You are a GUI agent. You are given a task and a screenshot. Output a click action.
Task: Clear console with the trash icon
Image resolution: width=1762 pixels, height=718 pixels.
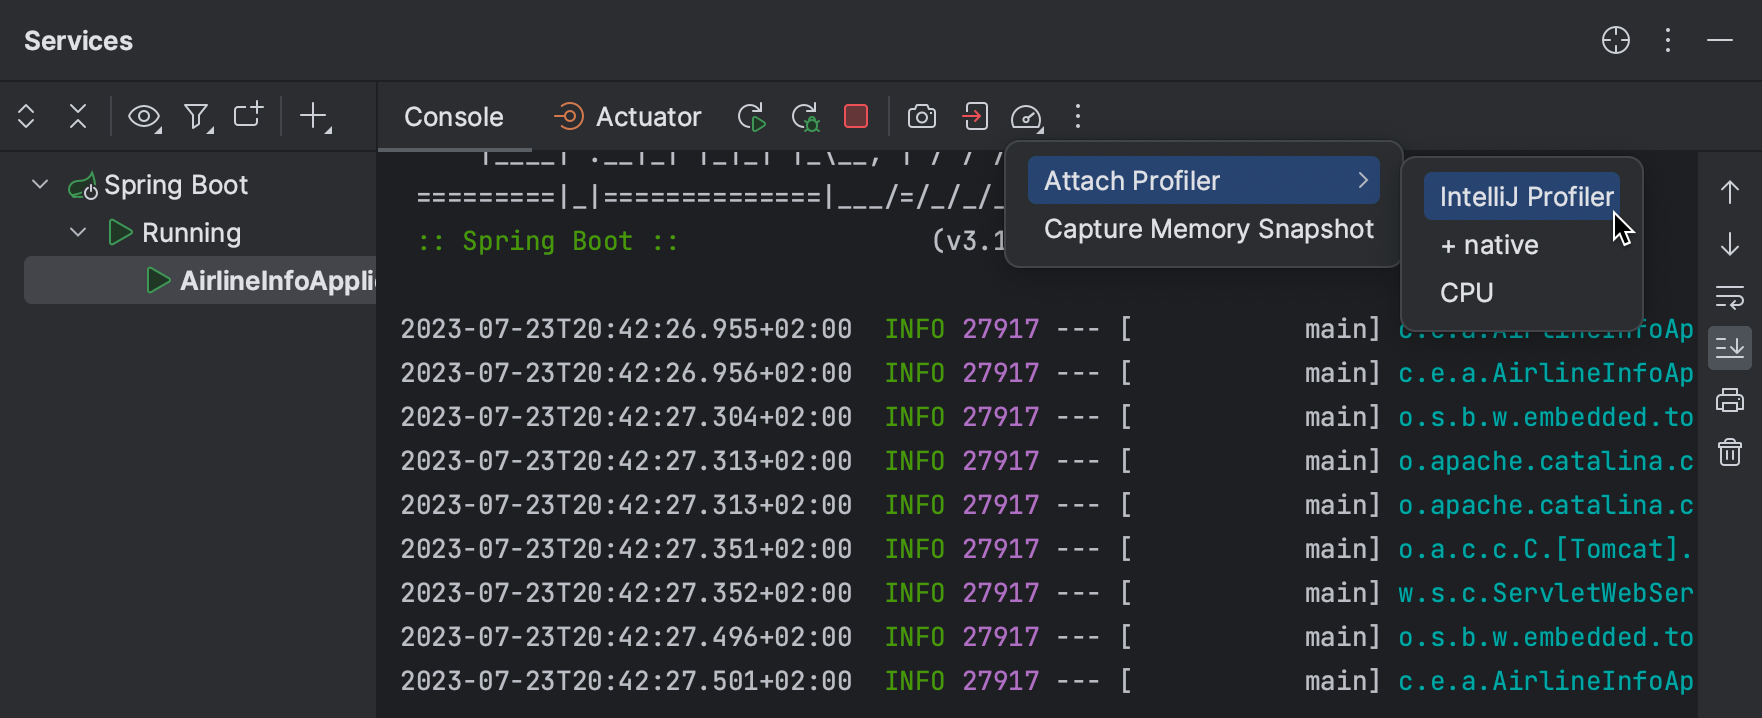tap(1730, 452)
